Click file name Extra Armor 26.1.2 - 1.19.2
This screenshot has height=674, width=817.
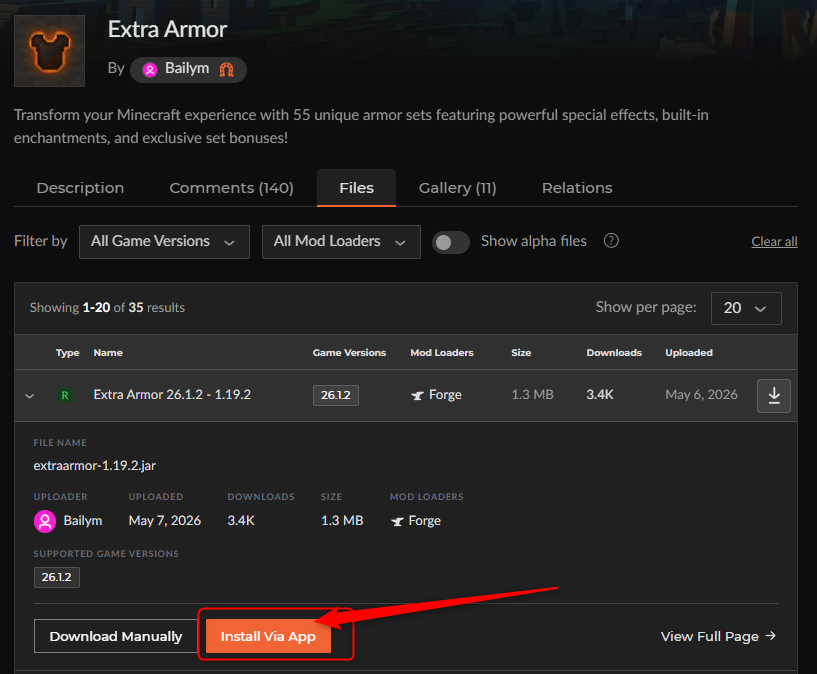(172, 395)
